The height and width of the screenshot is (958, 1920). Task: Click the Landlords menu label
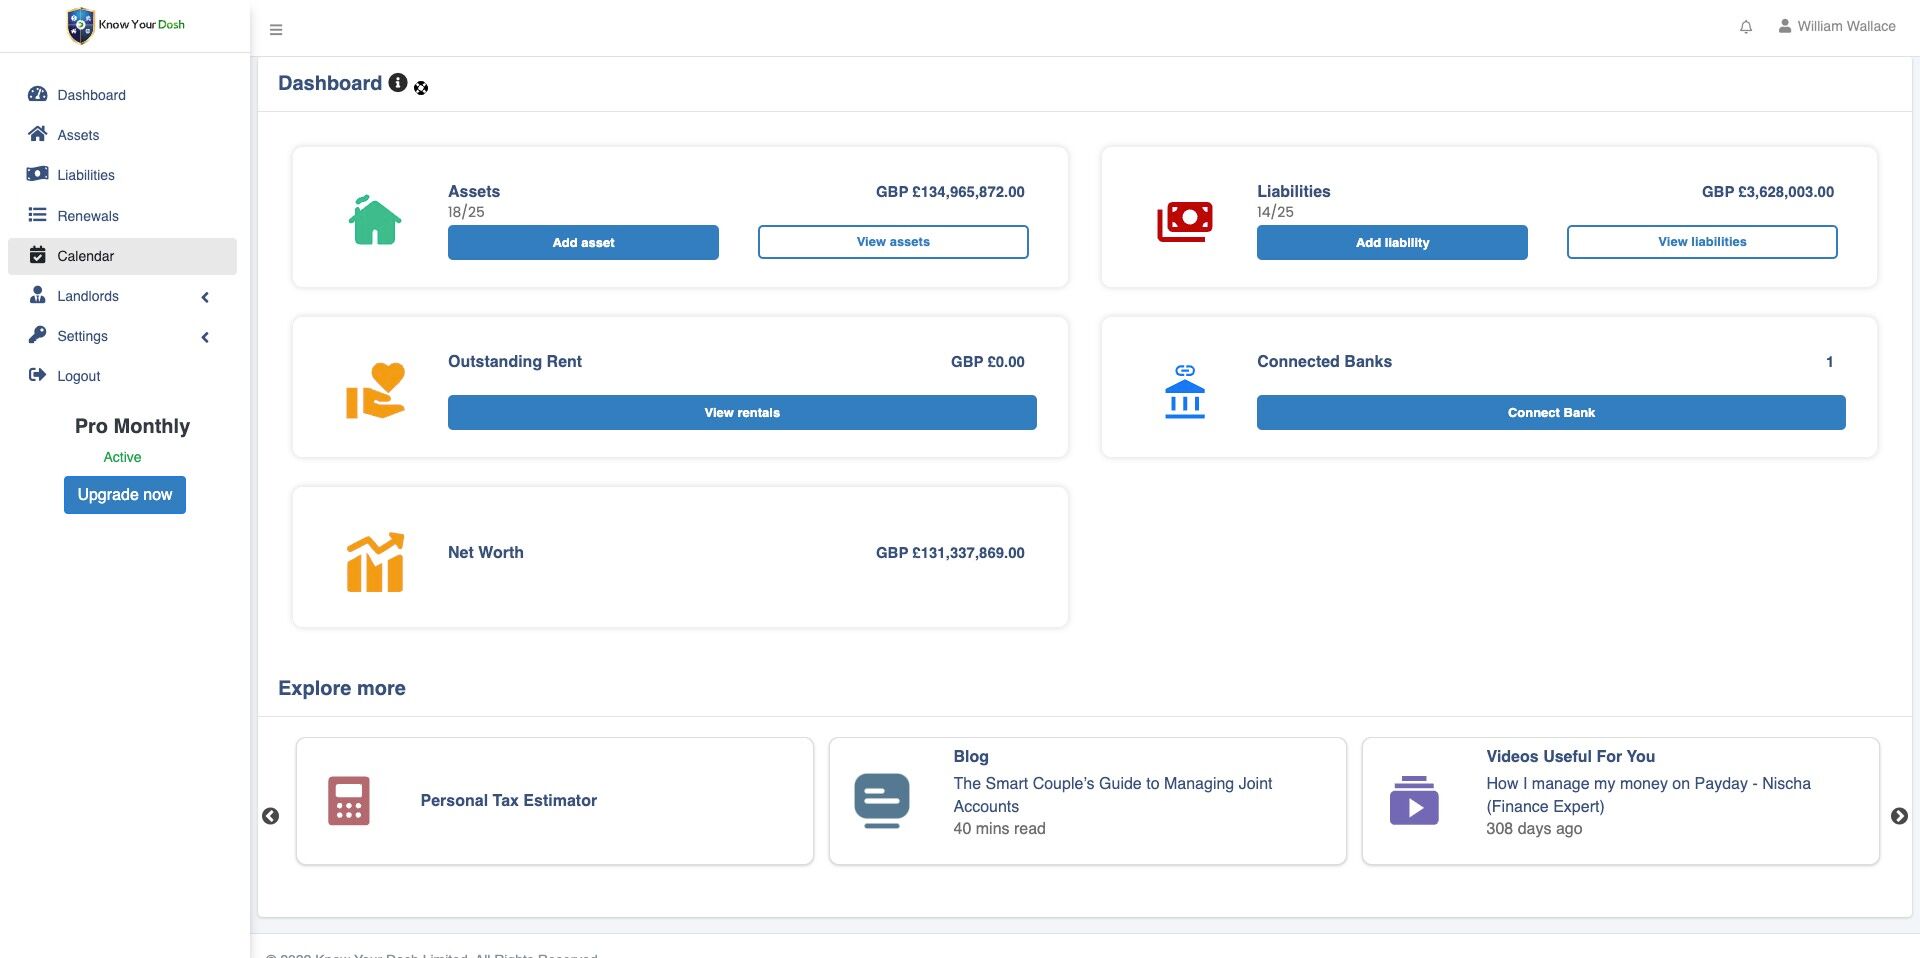coord(88,296)
